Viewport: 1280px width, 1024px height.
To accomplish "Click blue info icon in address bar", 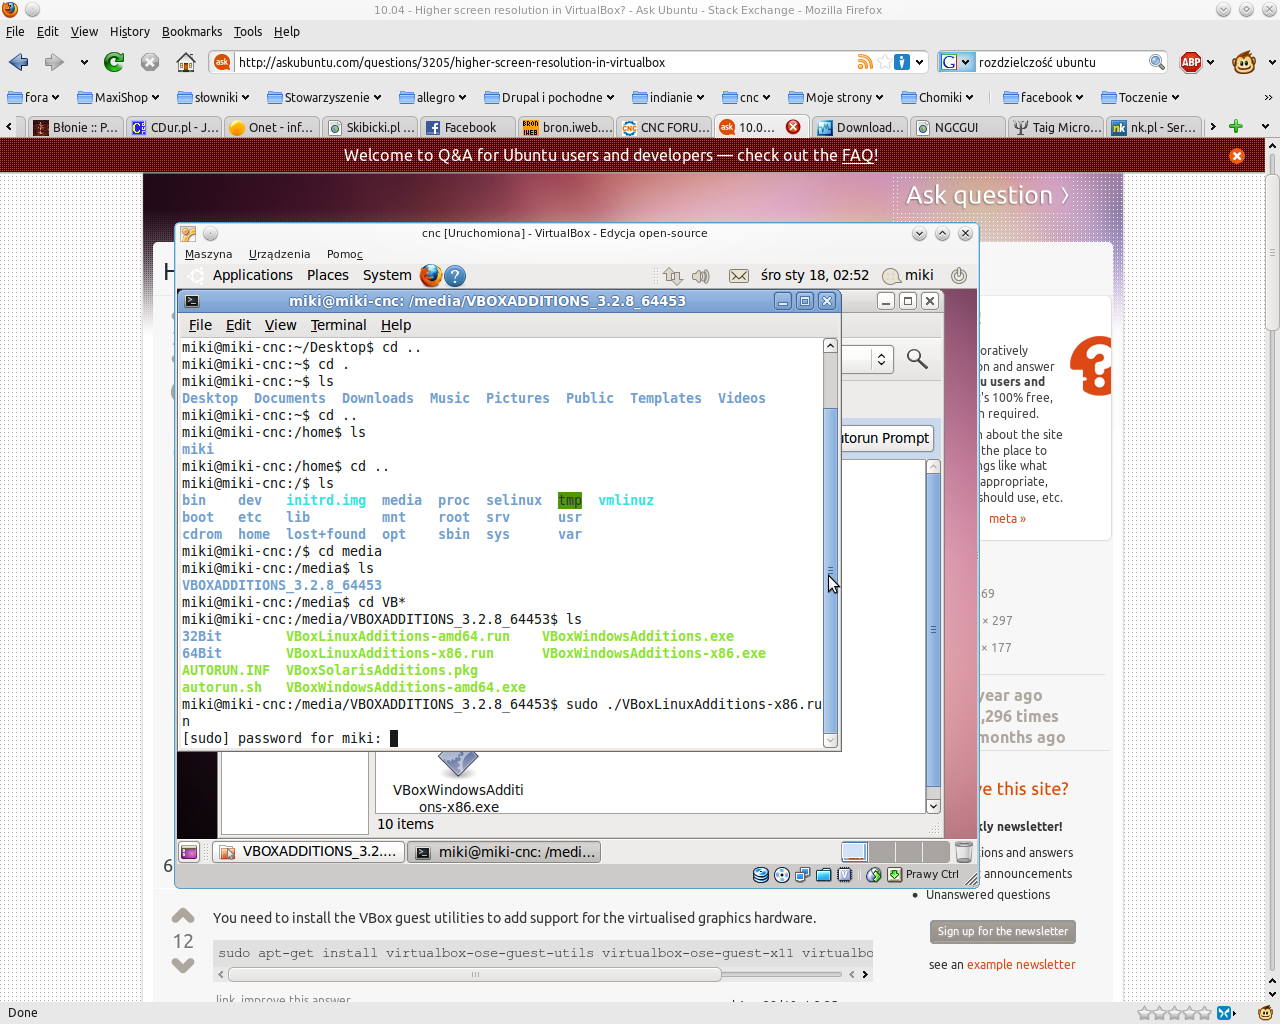I will (x=902, y=62).
